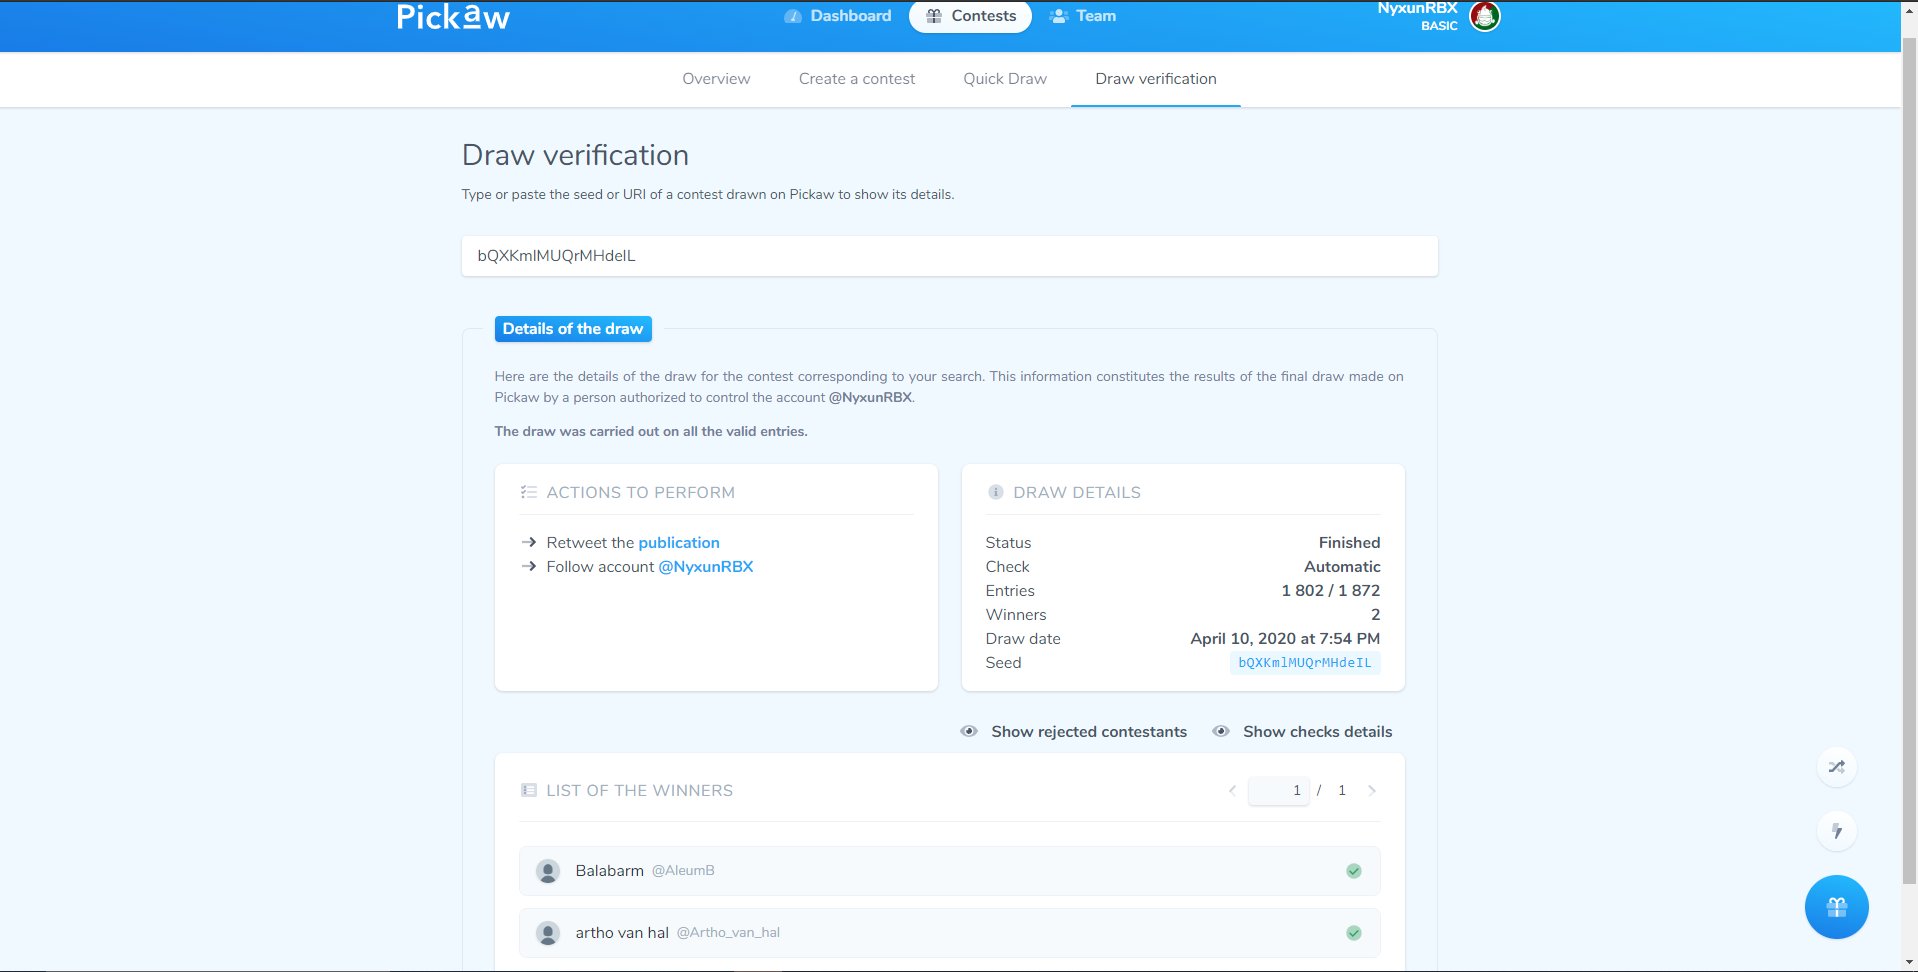Click the seed code bQXKmlMUQrMHdeIL badge
Image resolution: width=1918 pixels, height=972 pixels.
coord(1305,663)
